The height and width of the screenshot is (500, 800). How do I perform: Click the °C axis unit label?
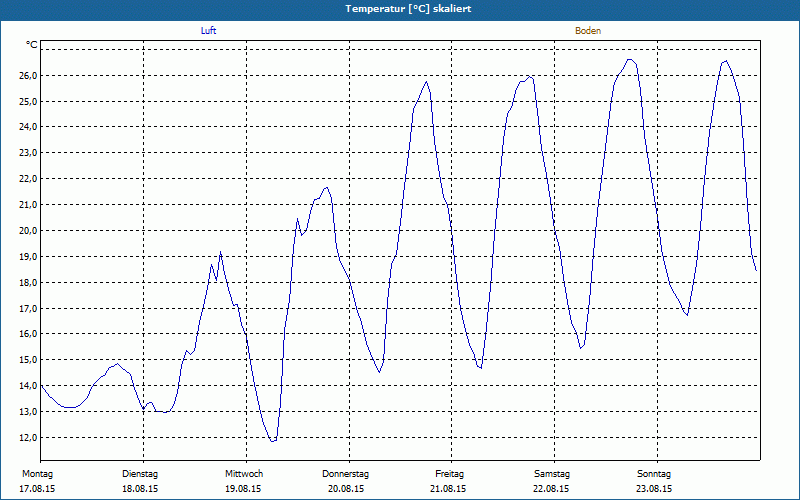[x=32, y=45]
